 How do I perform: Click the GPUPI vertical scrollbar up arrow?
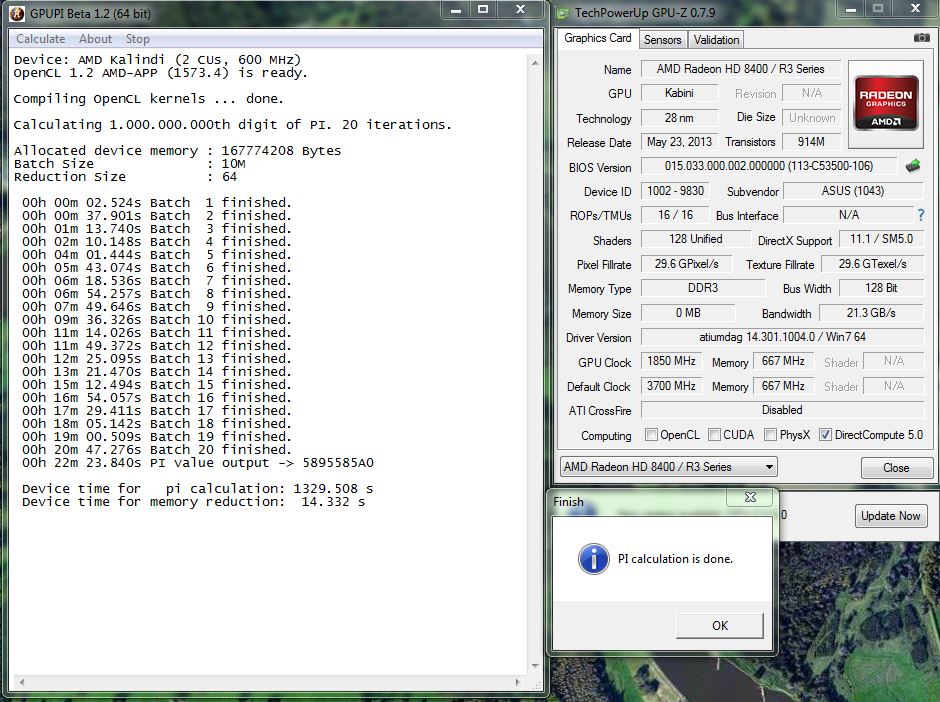click(535, 63)
